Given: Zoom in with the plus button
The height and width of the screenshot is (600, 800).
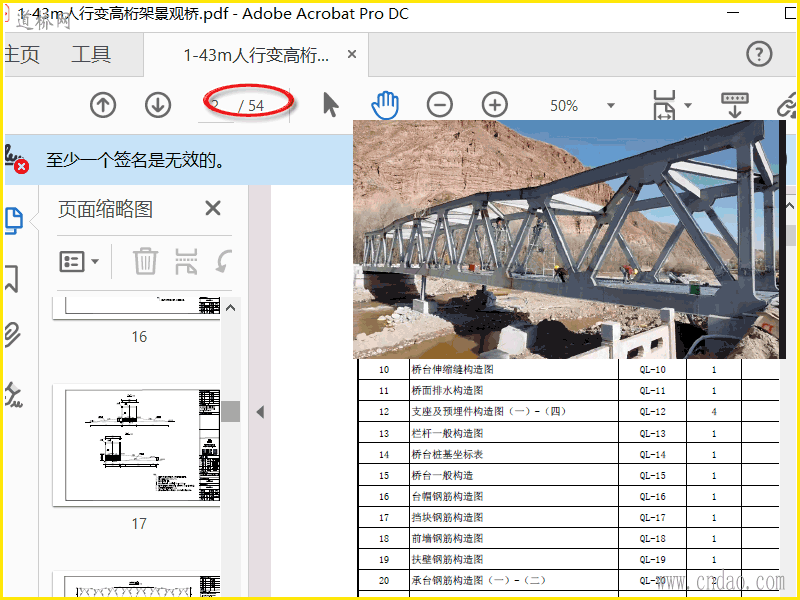Looking at the screenshot, I should coord(495,105).
